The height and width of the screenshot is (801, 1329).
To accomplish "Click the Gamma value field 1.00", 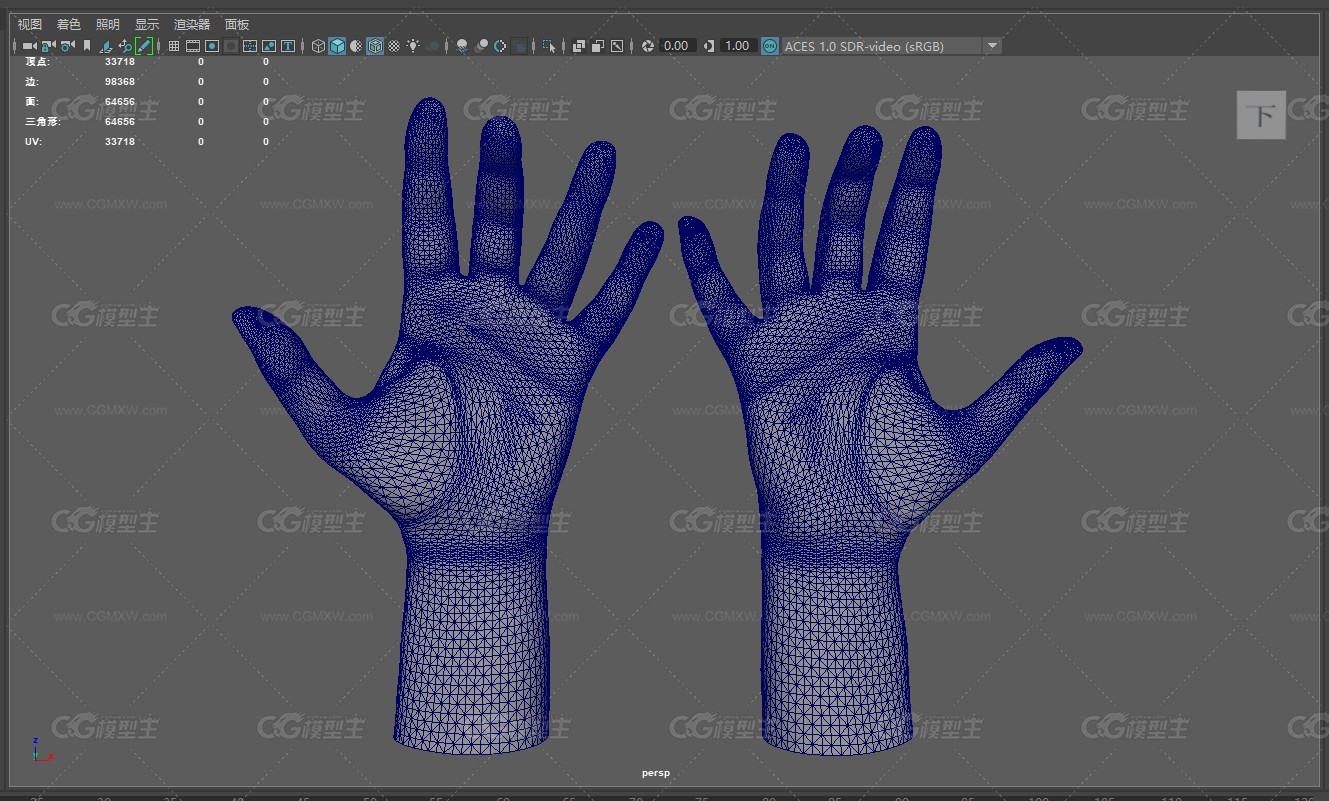I will (x=738, y=46).
